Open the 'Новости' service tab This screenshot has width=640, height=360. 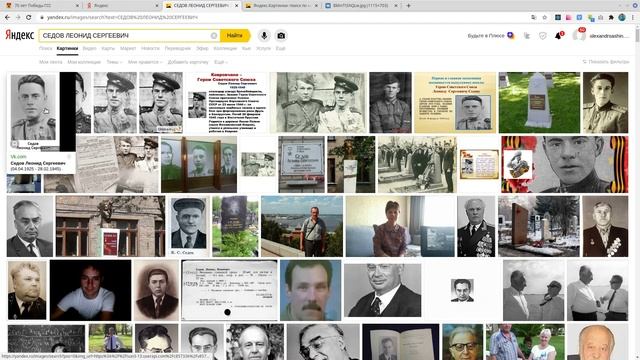150,48
